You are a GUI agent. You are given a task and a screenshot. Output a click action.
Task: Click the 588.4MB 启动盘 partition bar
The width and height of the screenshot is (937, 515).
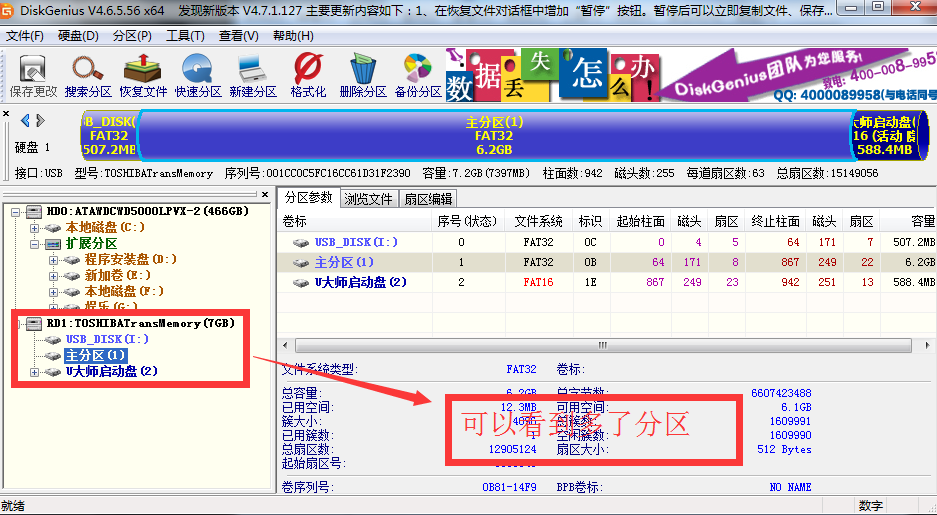click(x=889, y=136)
